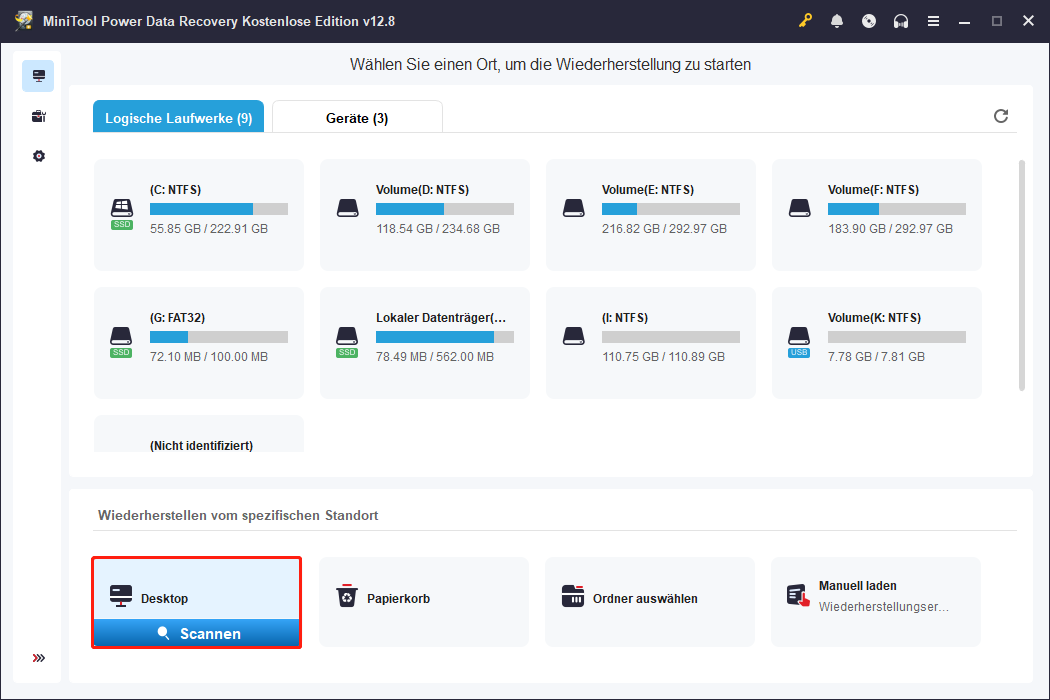Click the 'Scannen' button on Desktop
The image size is (1050, 700).
(196, 633)
